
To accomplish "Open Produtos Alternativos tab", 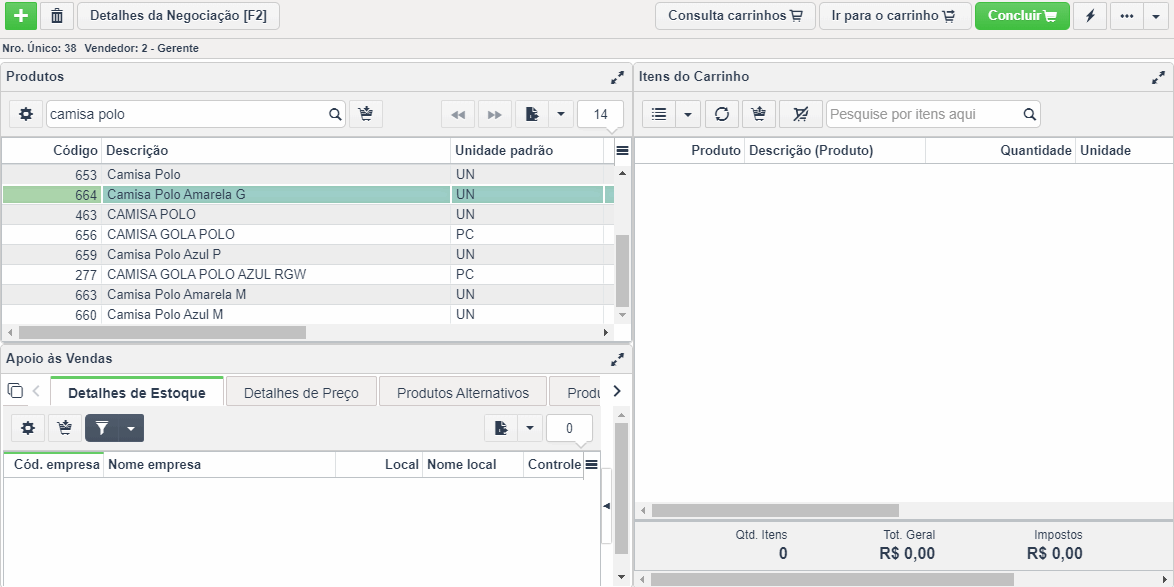I will point(463,392).
